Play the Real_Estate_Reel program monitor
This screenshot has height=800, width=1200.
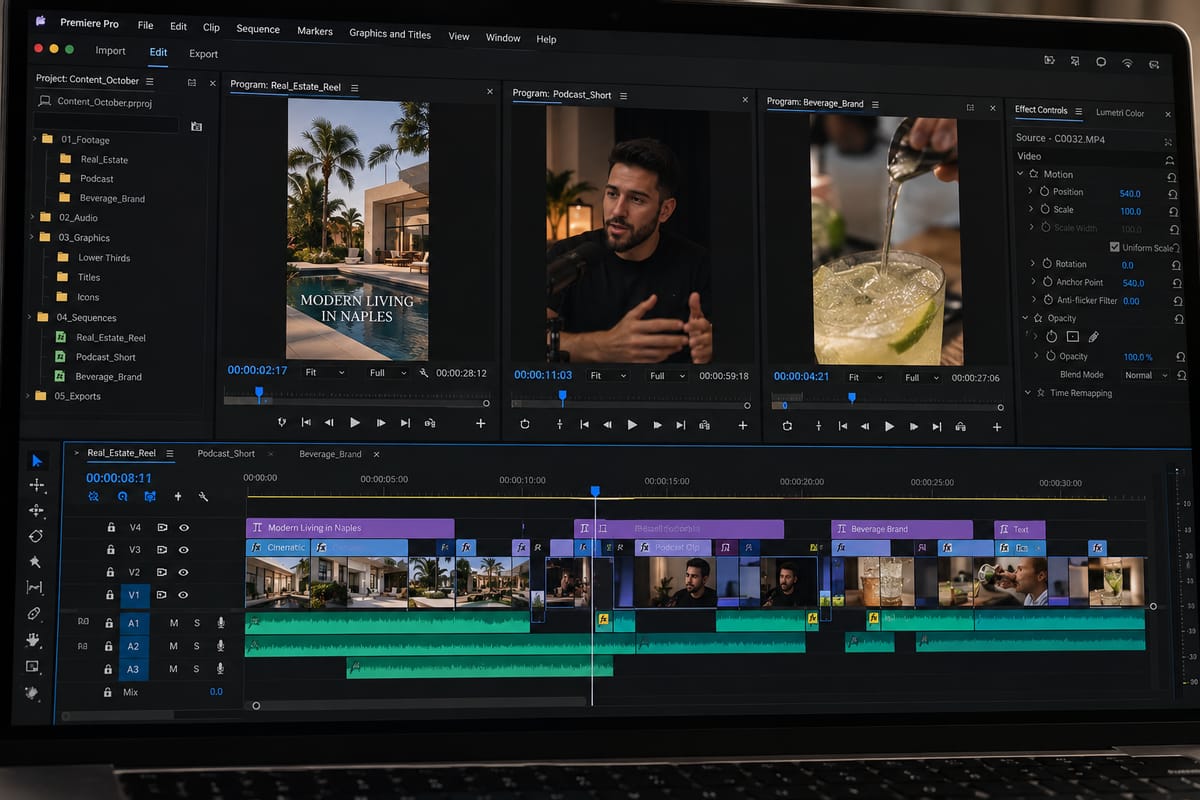pos(355,423)
